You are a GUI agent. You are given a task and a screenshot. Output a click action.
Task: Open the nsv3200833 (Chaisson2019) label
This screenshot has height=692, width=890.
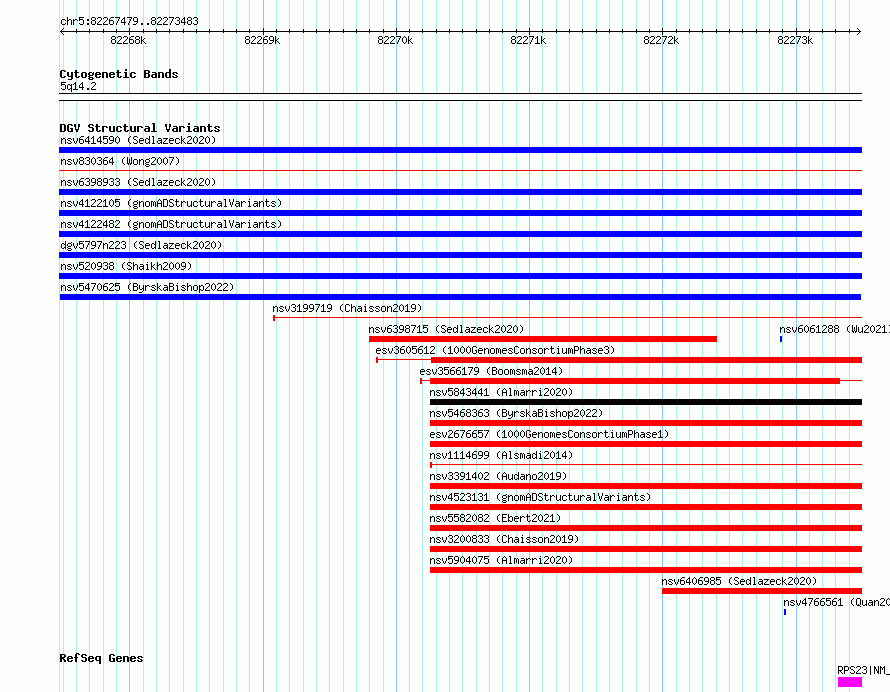tap(504, 539)
